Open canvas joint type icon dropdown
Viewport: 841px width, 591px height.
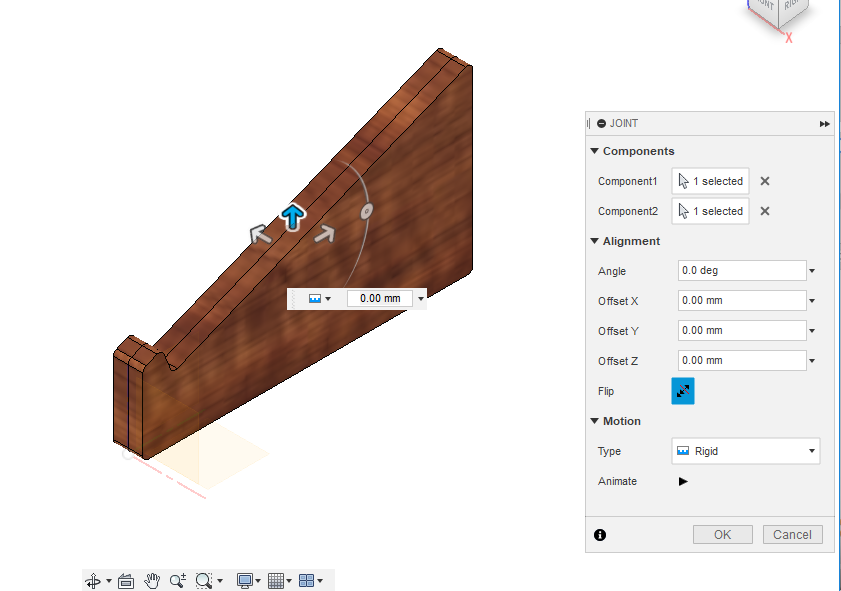point(320,299)
